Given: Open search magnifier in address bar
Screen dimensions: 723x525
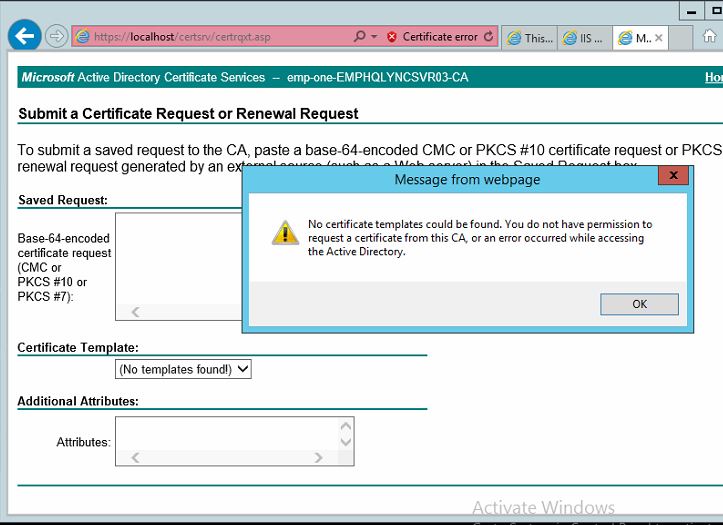Looking at the screenshot, I should 359,36.
